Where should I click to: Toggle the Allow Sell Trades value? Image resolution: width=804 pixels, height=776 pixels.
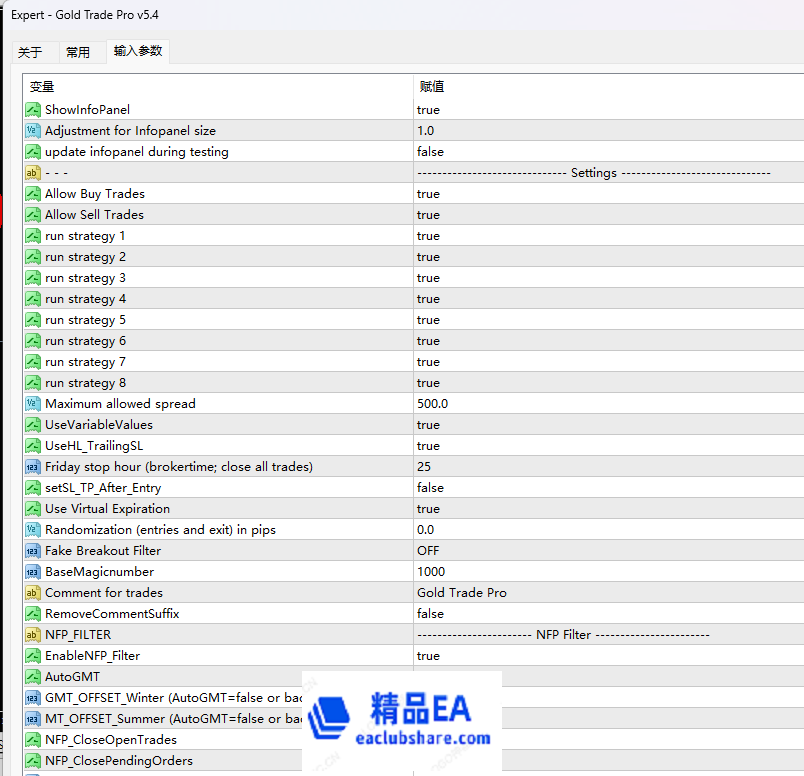pos(428,215)
